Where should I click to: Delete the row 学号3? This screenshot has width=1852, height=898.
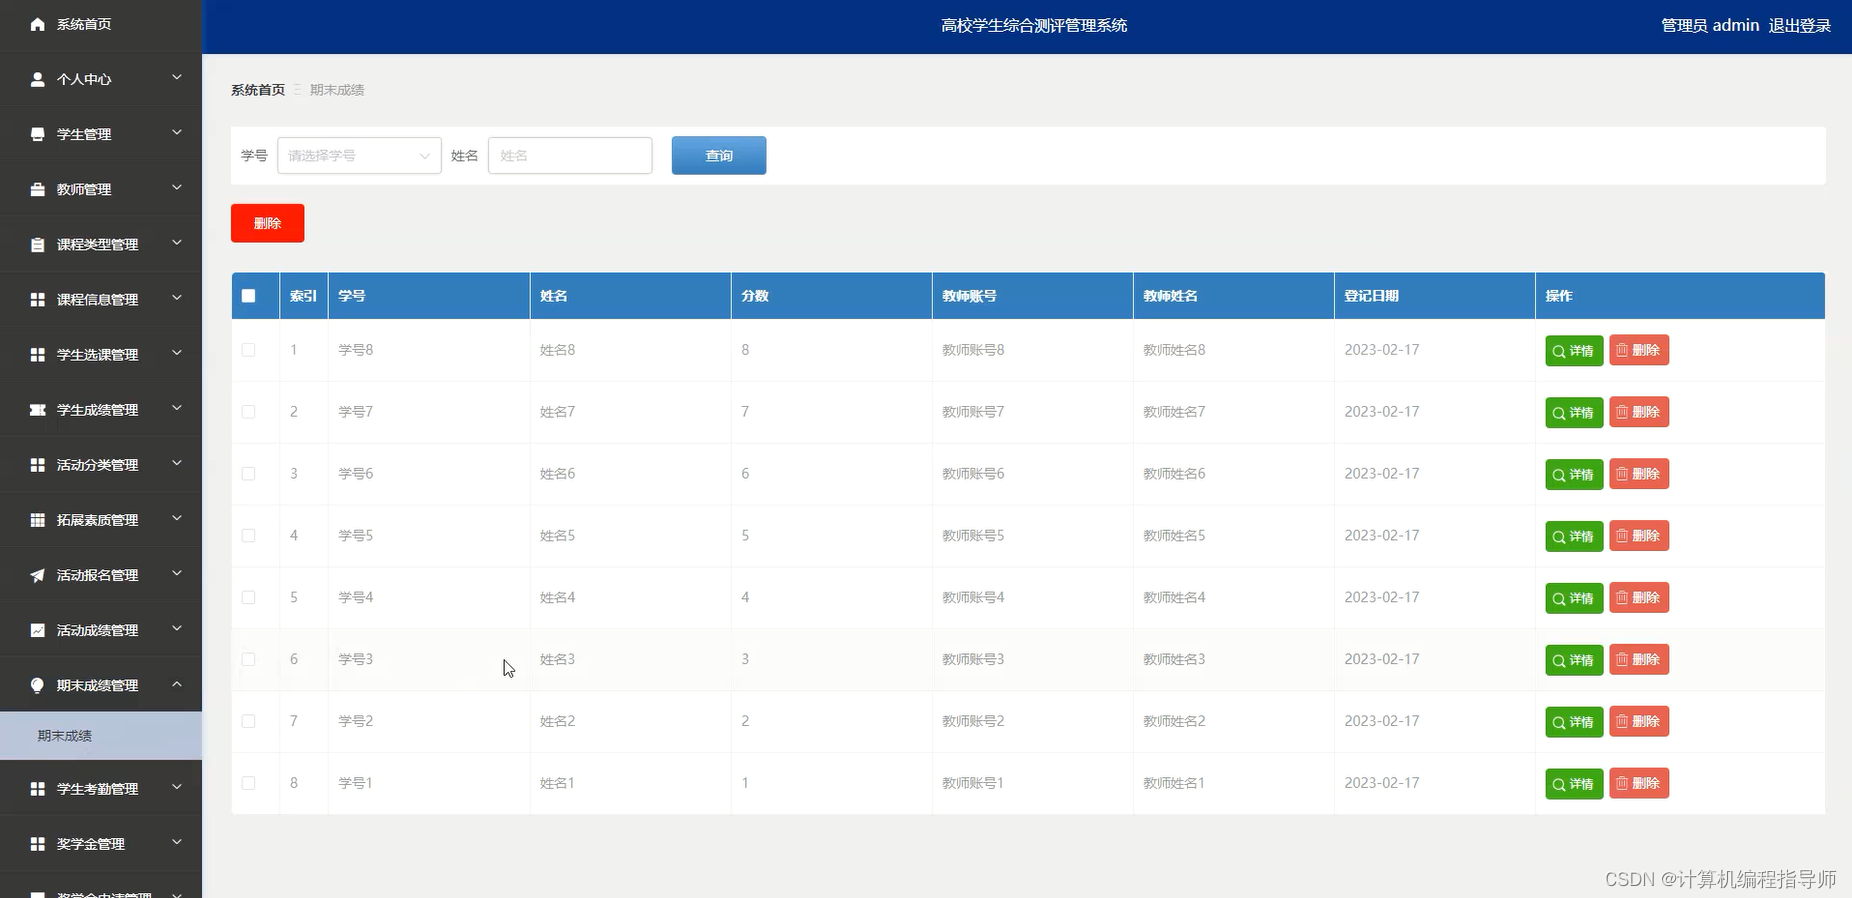coord(1639,660)
